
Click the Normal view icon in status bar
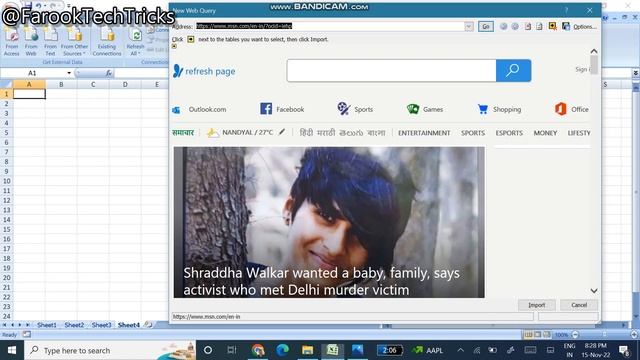pos(528,335)
